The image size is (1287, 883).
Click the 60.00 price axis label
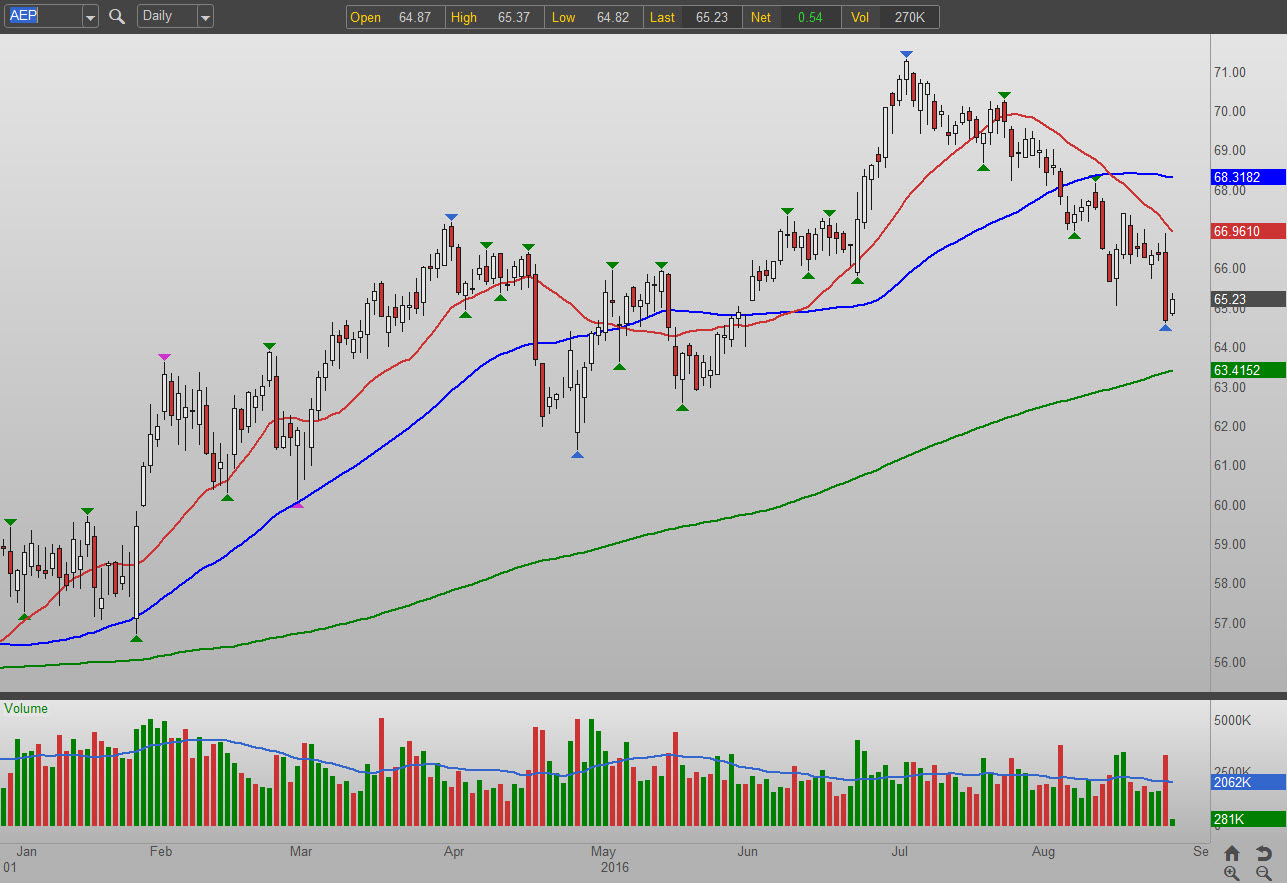1230,505
